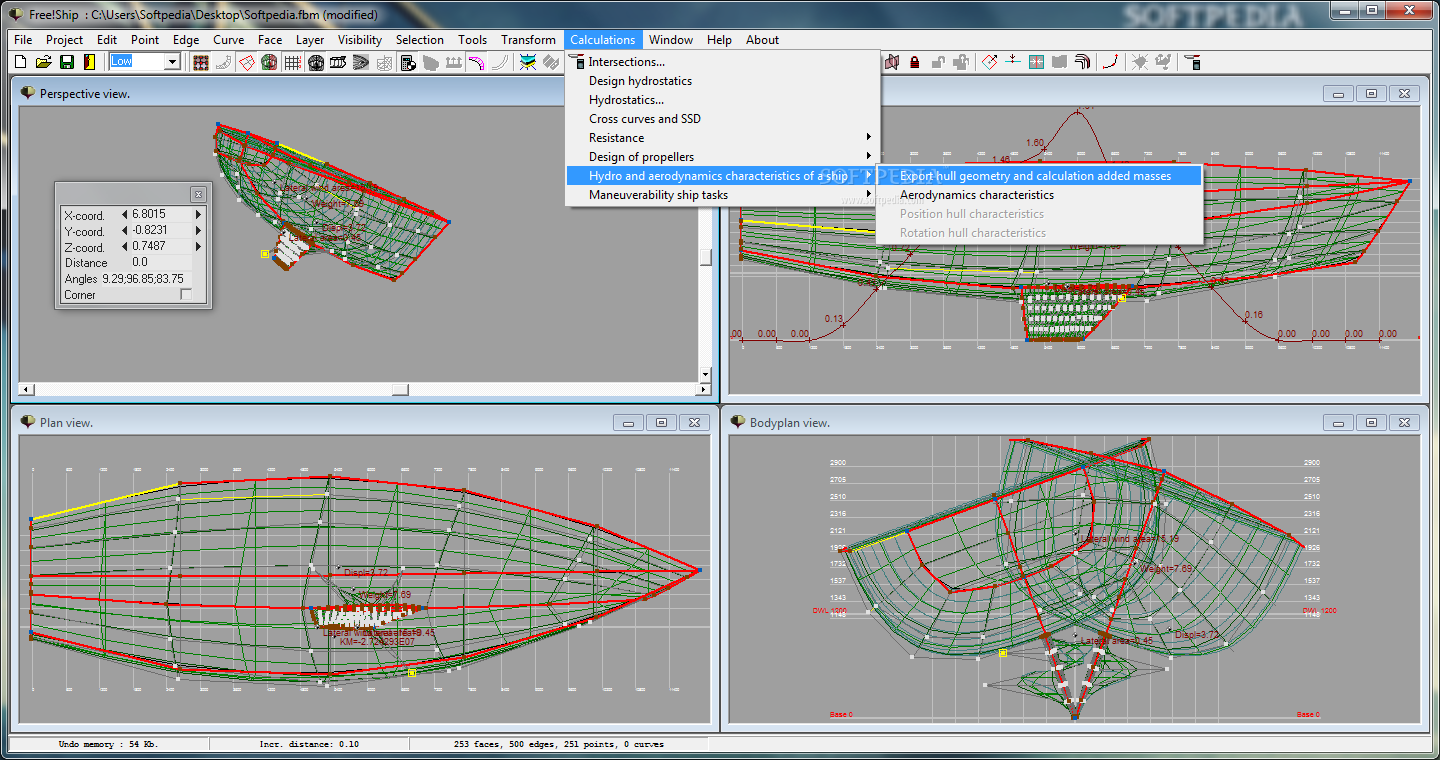Open the About menu
The image size is (1440, 760).
762,40
